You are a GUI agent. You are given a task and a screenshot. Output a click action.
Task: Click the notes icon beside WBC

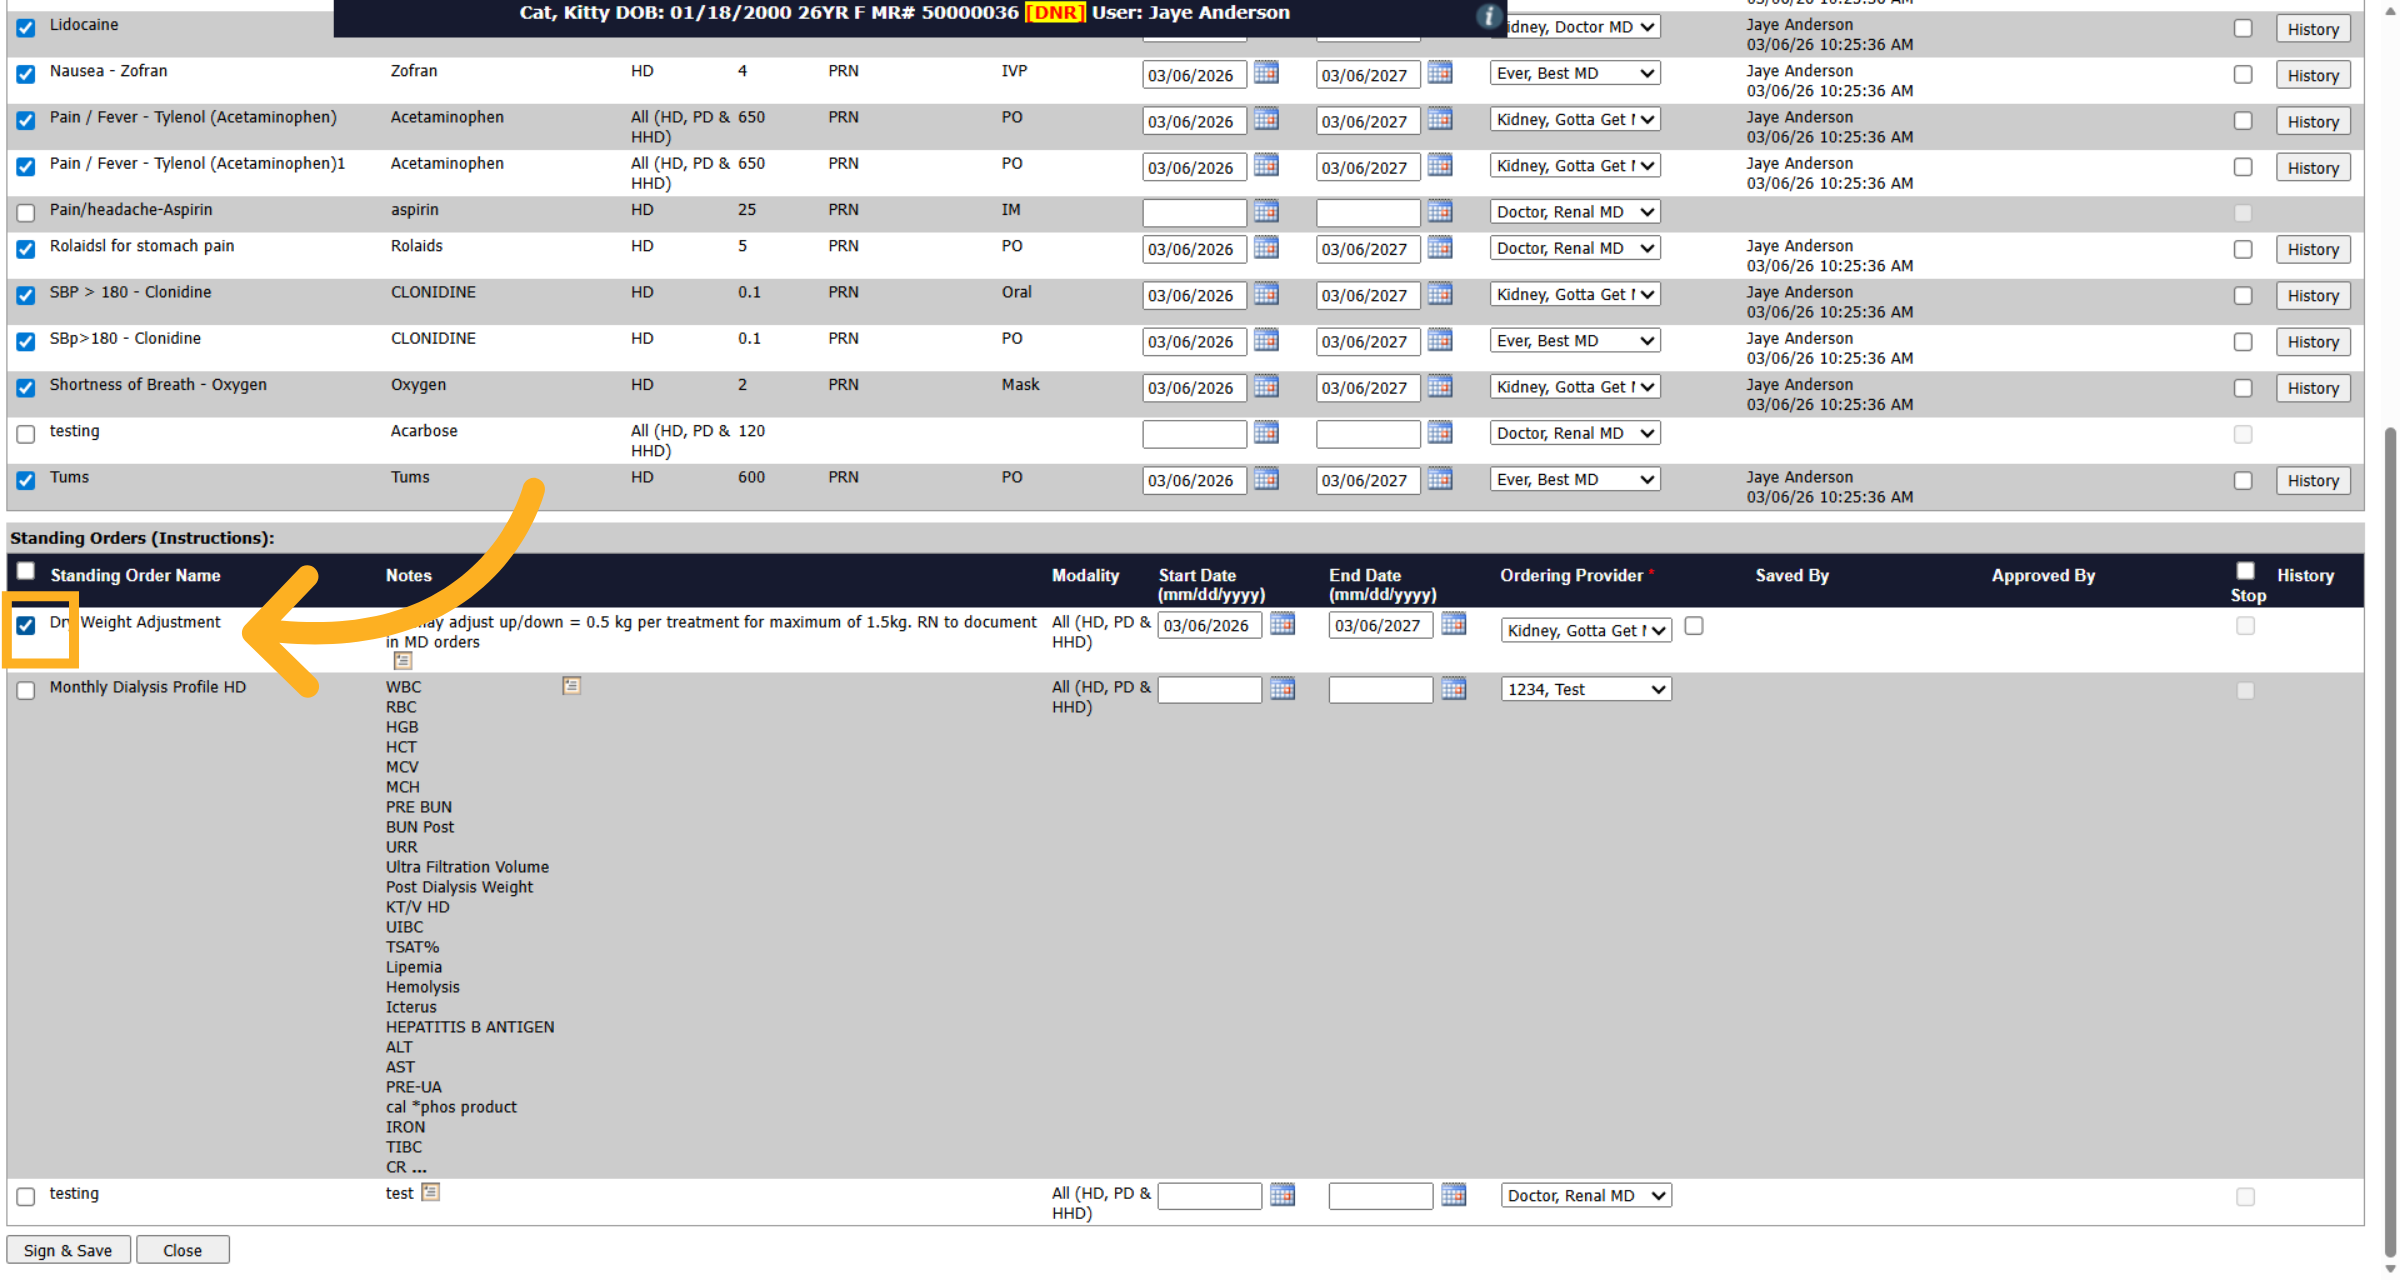(x=571, y=686)
